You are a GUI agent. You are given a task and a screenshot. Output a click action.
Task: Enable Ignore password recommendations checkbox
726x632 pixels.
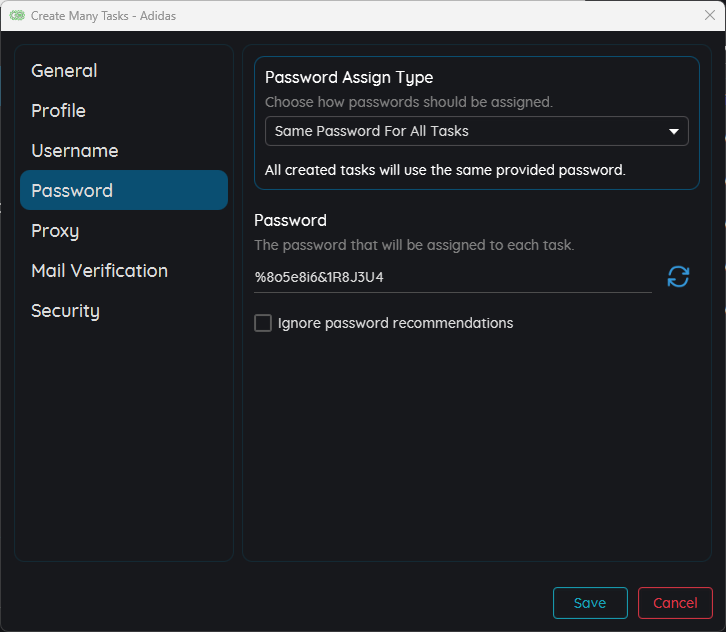[x=263, y=323]
